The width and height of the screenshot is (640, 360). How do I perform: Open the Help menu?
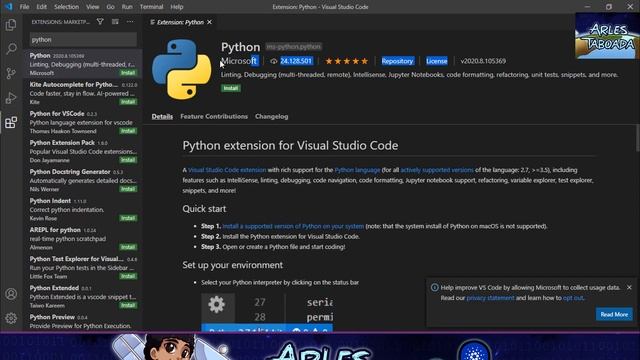tap(177, 7)
